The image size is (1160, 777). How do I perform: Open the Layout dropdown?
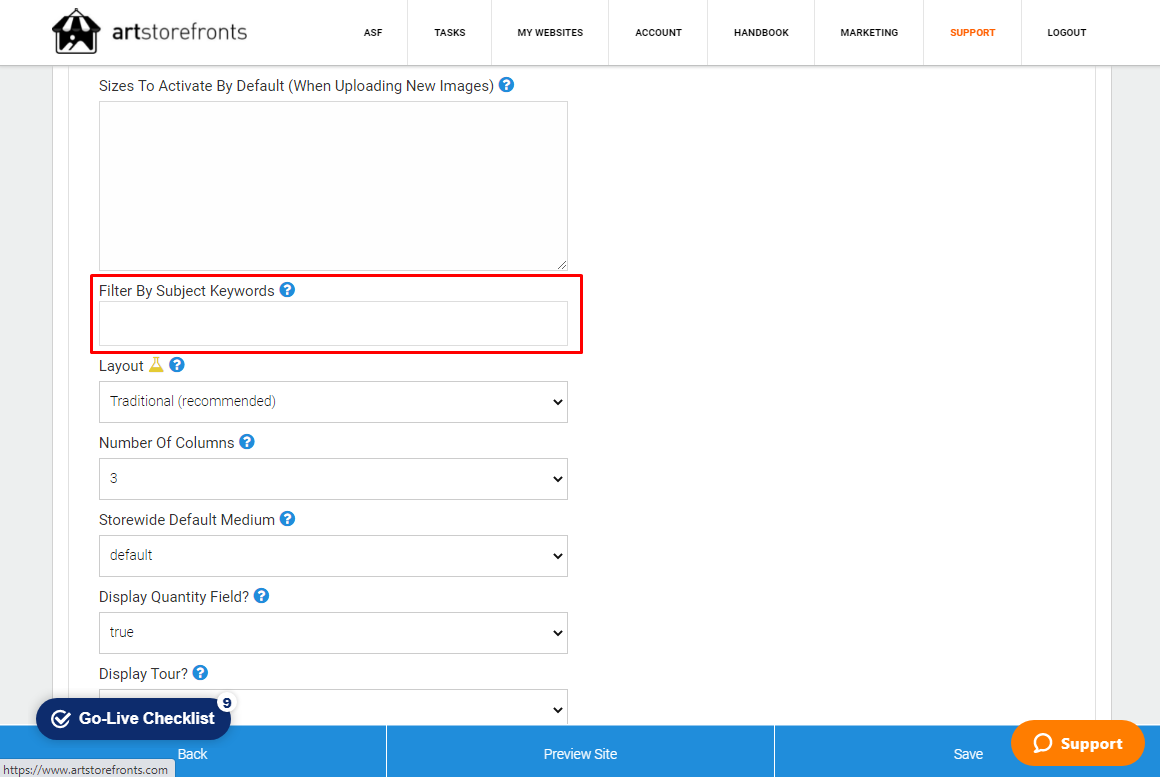point(333,402)
